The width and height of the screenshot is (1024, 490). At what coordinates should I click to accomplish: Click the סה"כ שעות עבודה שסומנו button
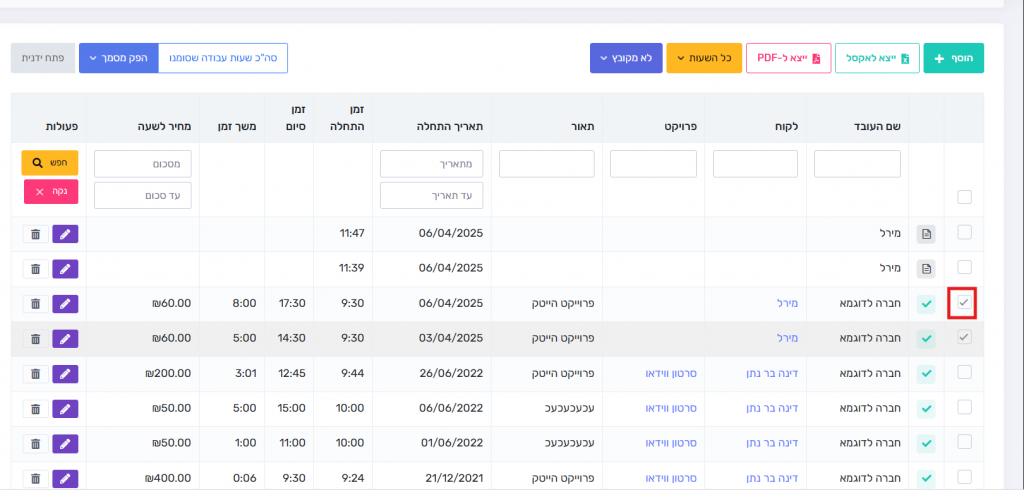[x=223, y=58]
